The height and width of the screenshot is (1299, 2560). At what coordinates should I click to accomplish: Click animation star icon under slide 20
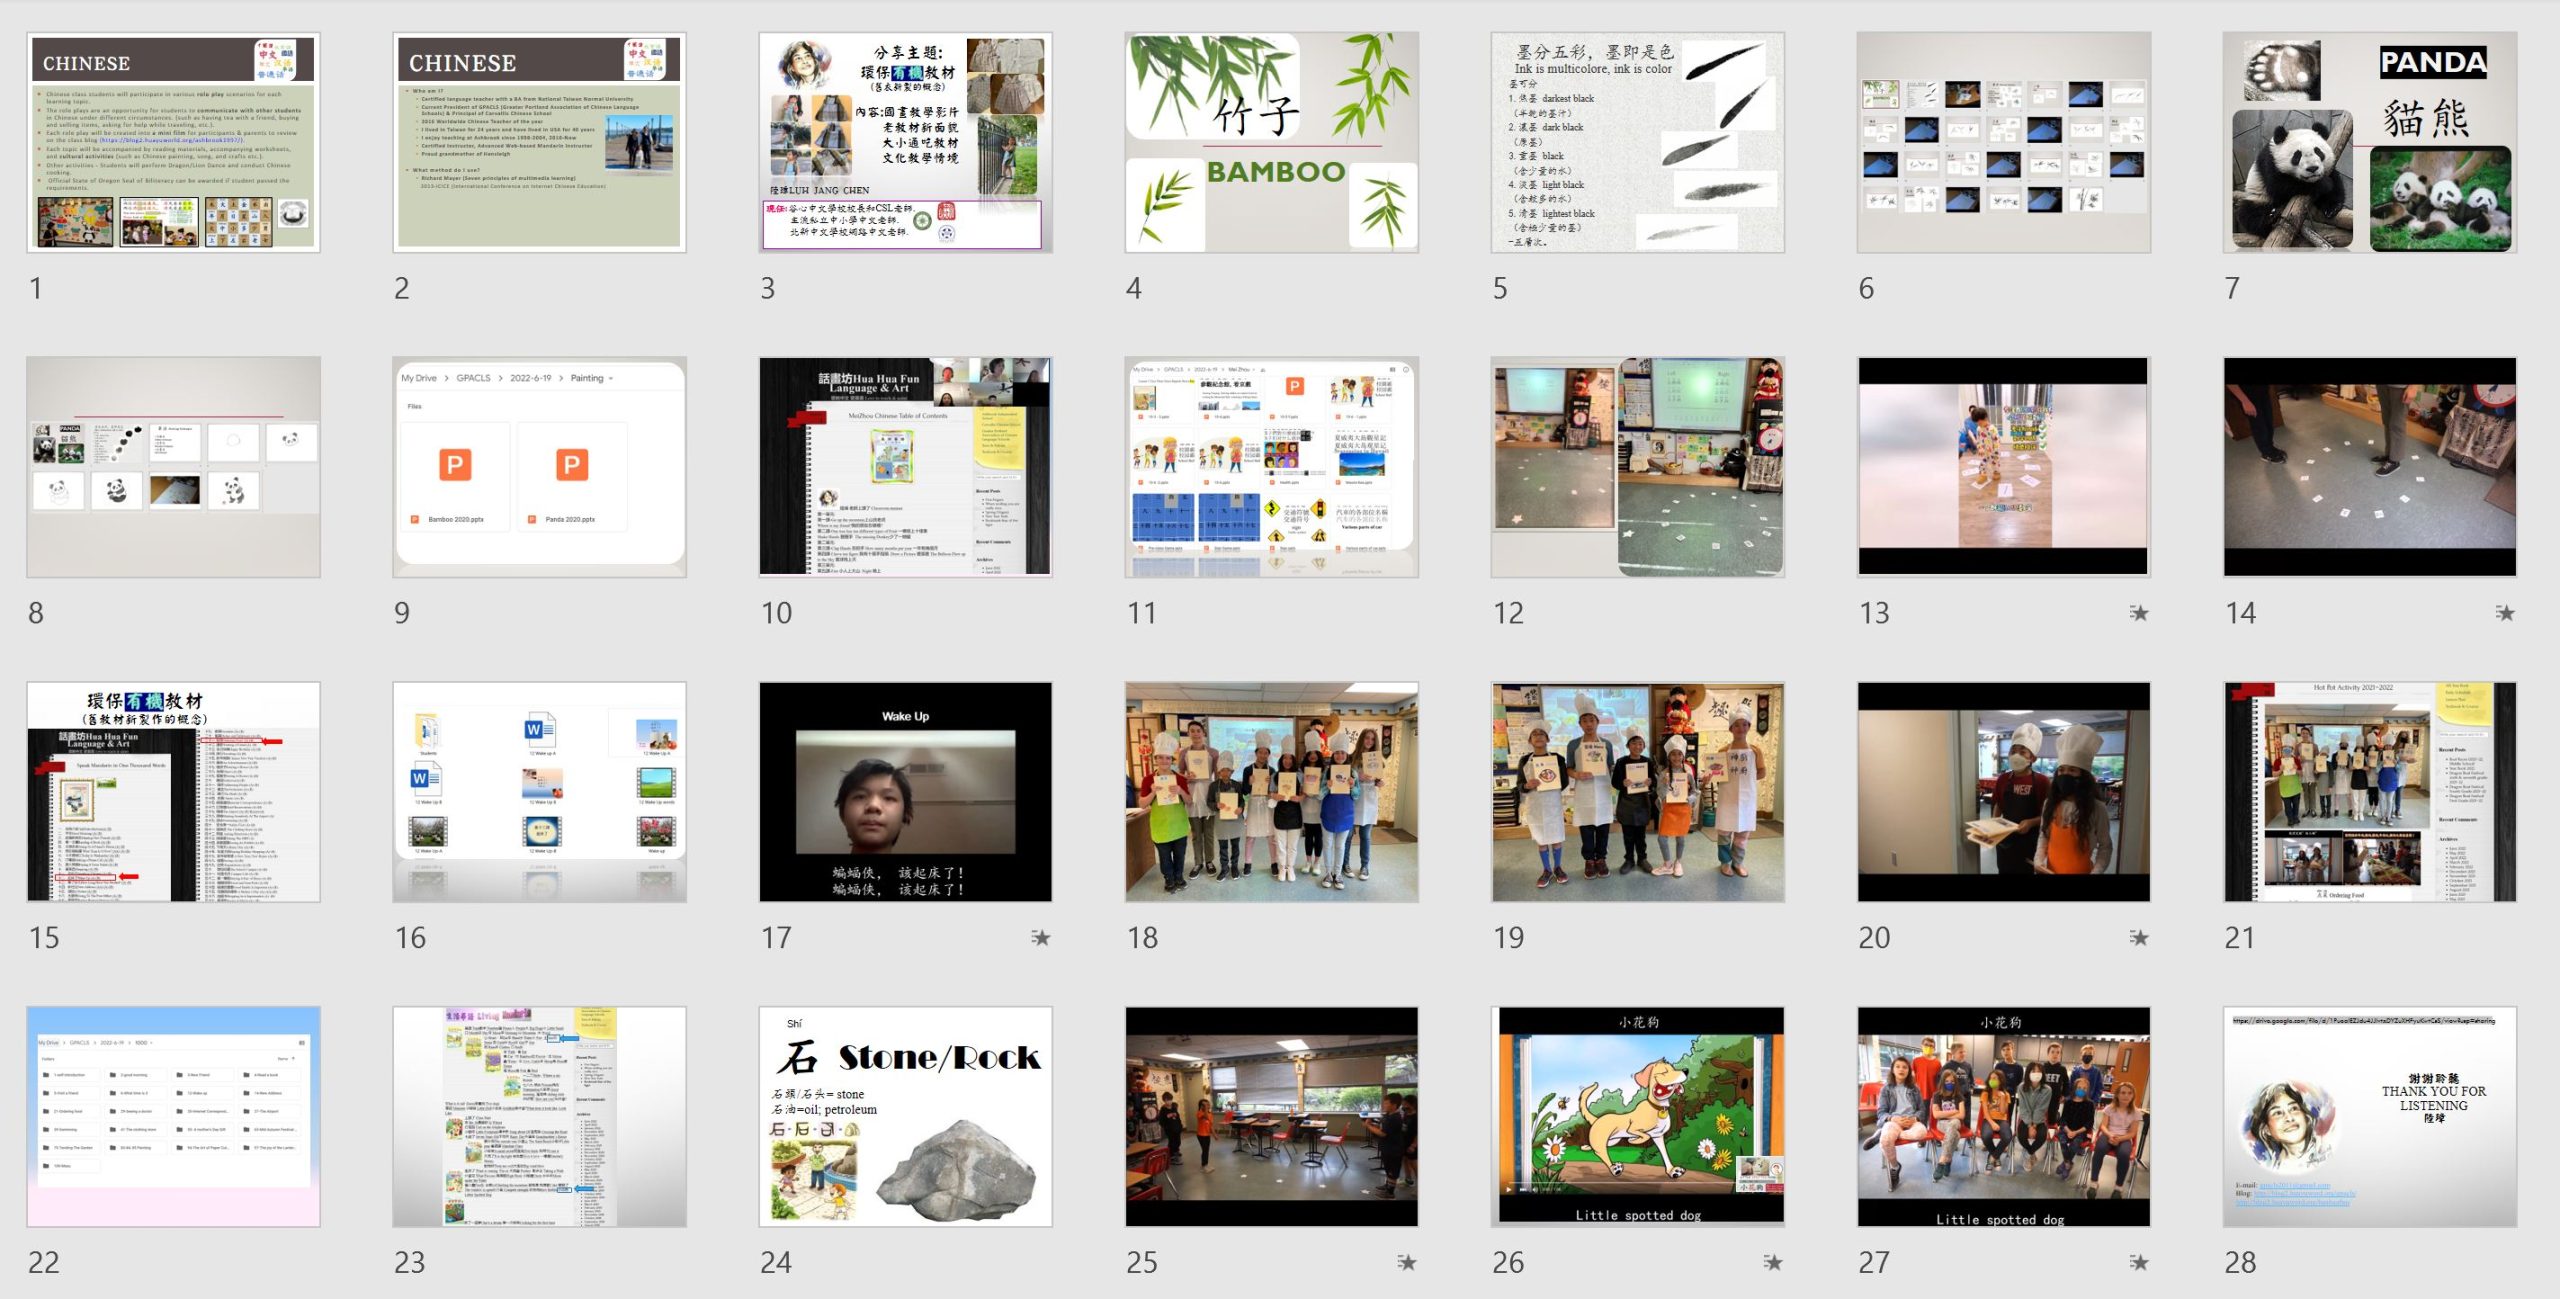point(2138,938)
